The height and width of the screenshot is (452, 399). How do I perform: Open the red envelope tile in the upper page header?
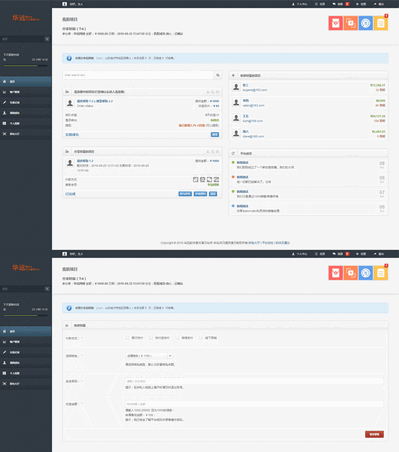coord(336,23)
